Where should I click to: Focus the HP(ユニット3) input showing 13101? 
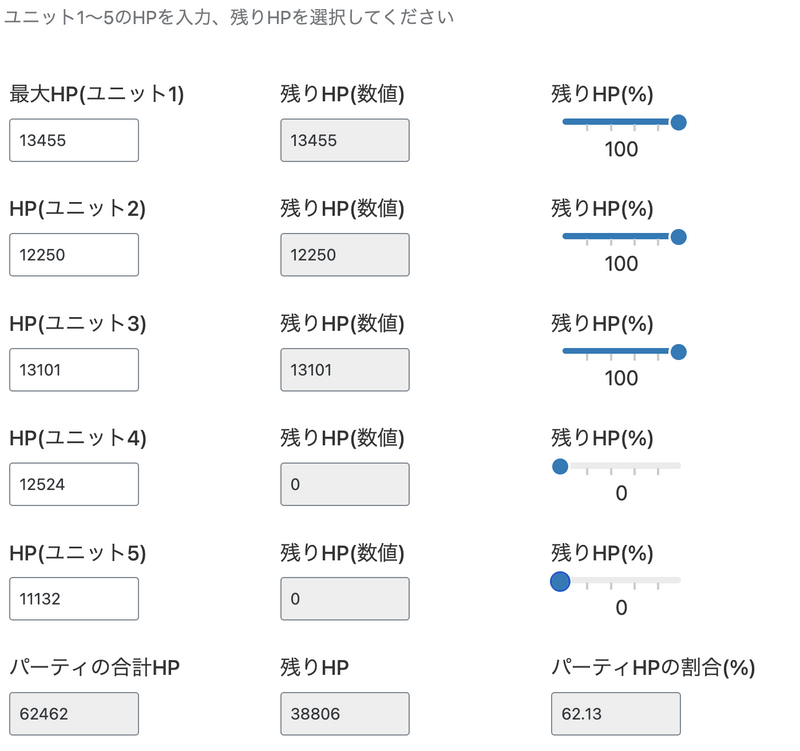(74, 370)
